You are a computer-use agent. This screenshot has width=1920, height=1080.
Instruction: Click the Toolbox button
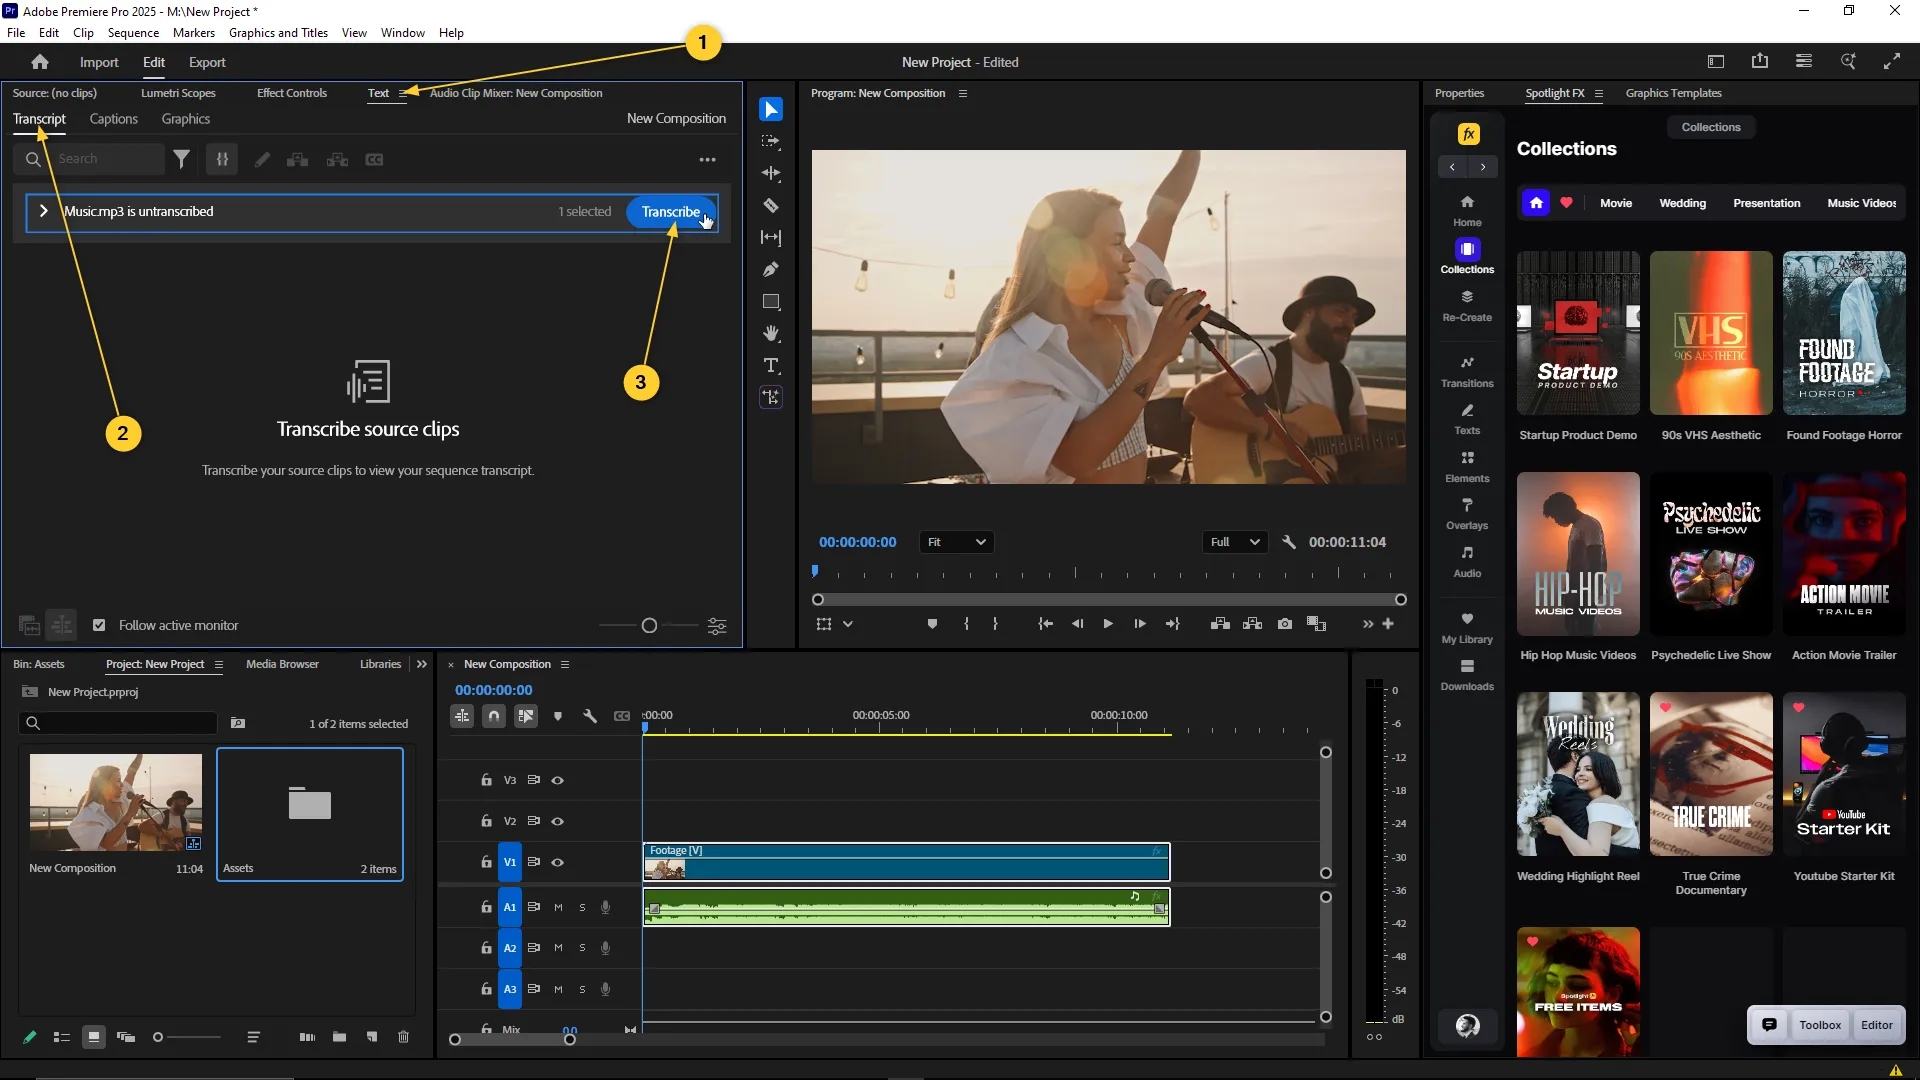[x=1819, y=1025]
